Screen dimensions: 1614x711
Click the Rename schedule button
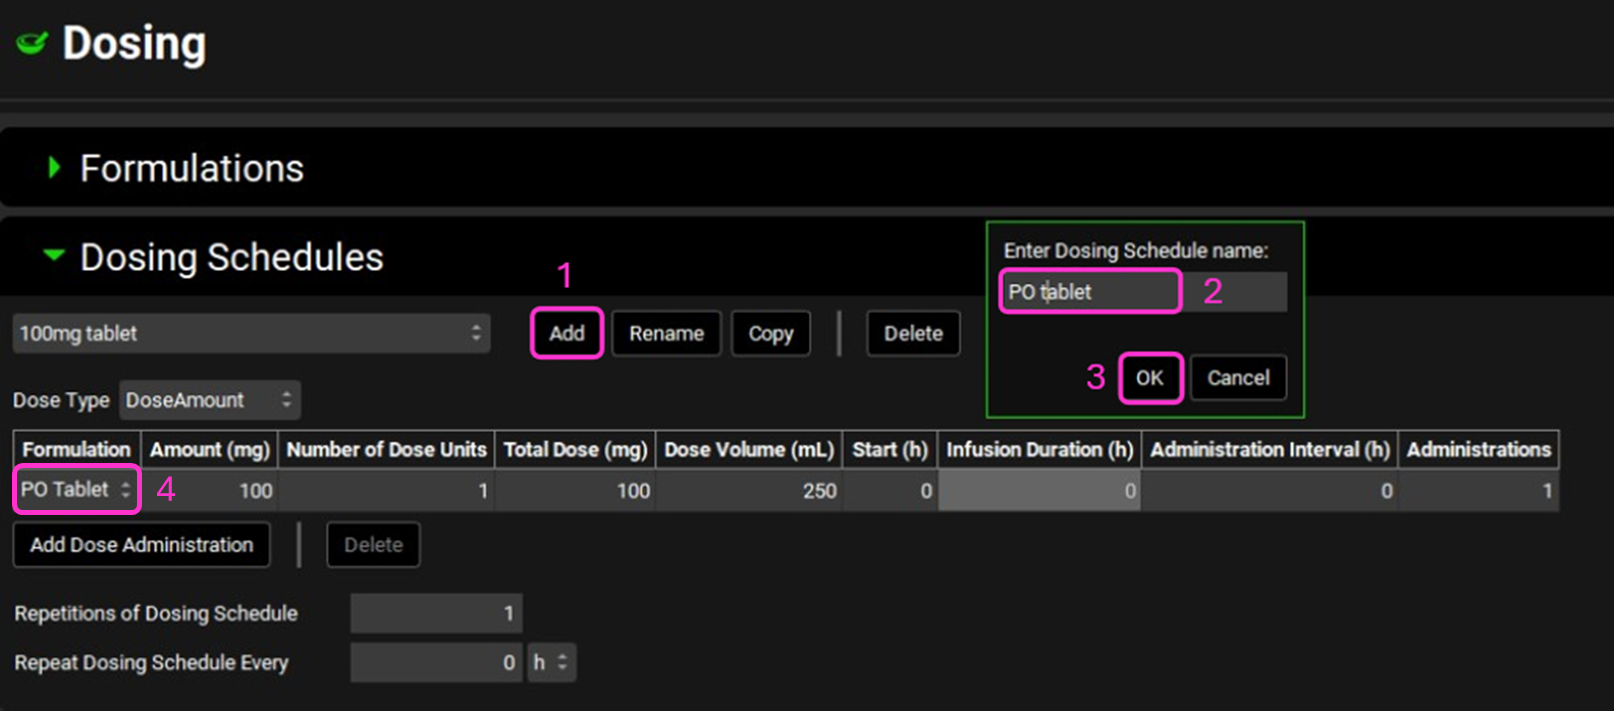666,333
